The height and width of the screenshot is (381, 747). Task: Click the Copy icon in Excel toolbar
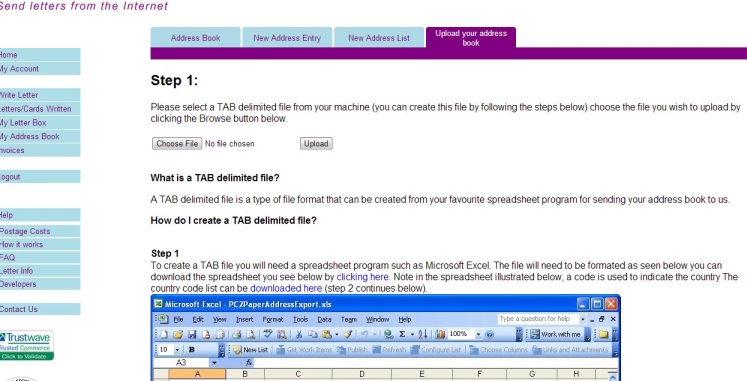pyautogui.click(x=313, y=334)
